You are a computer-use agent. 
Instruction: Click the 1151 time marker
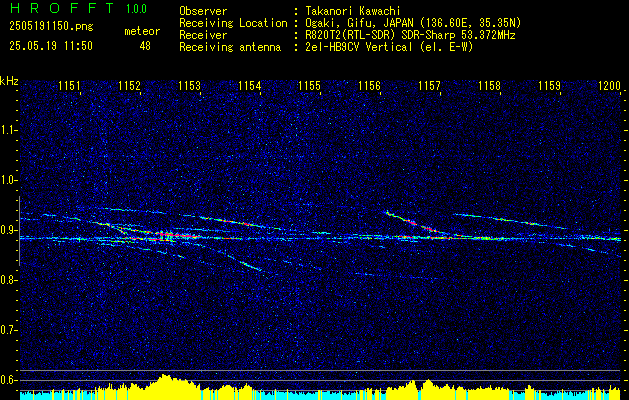tap(69, 85)
